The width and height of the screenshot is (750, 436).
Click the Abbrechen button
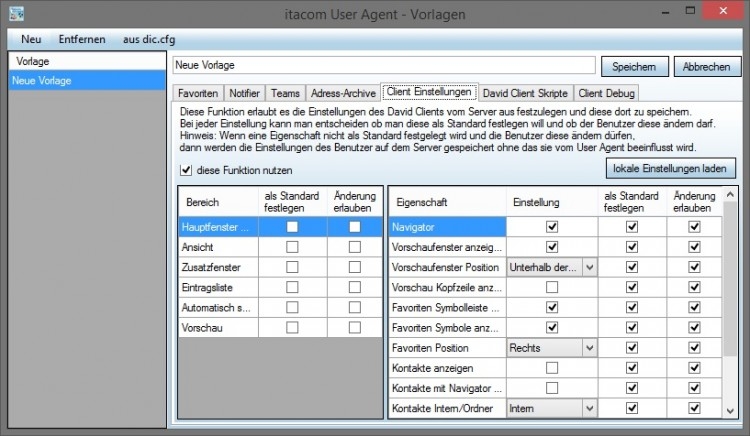pos(706,66)
